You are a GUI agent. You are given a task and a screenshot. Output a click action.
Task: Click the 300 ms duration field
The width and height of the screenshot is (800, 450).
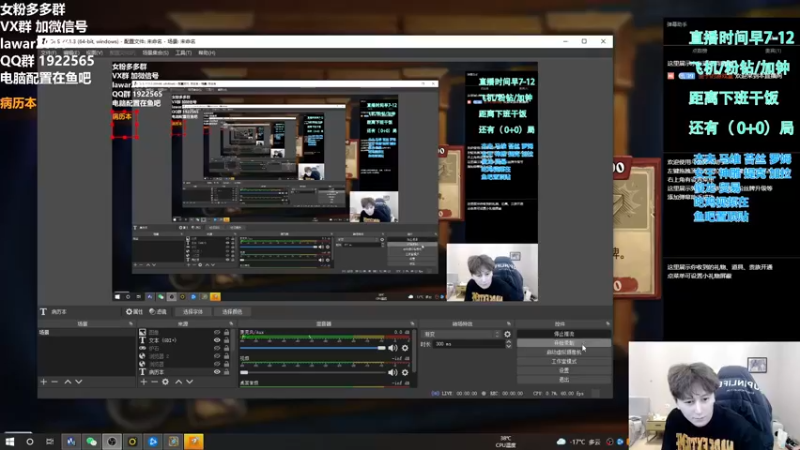click(468, 344)
